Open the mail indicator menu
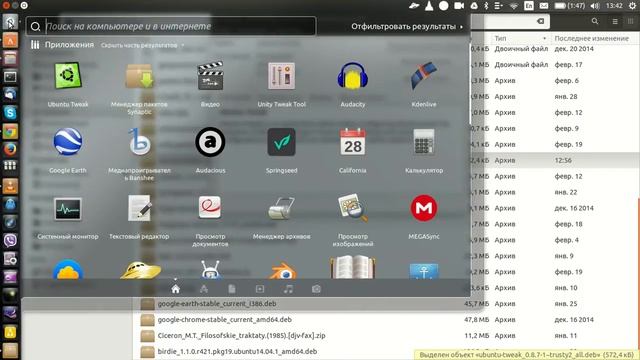Viewport: 640px width, 360px height. 544,6
